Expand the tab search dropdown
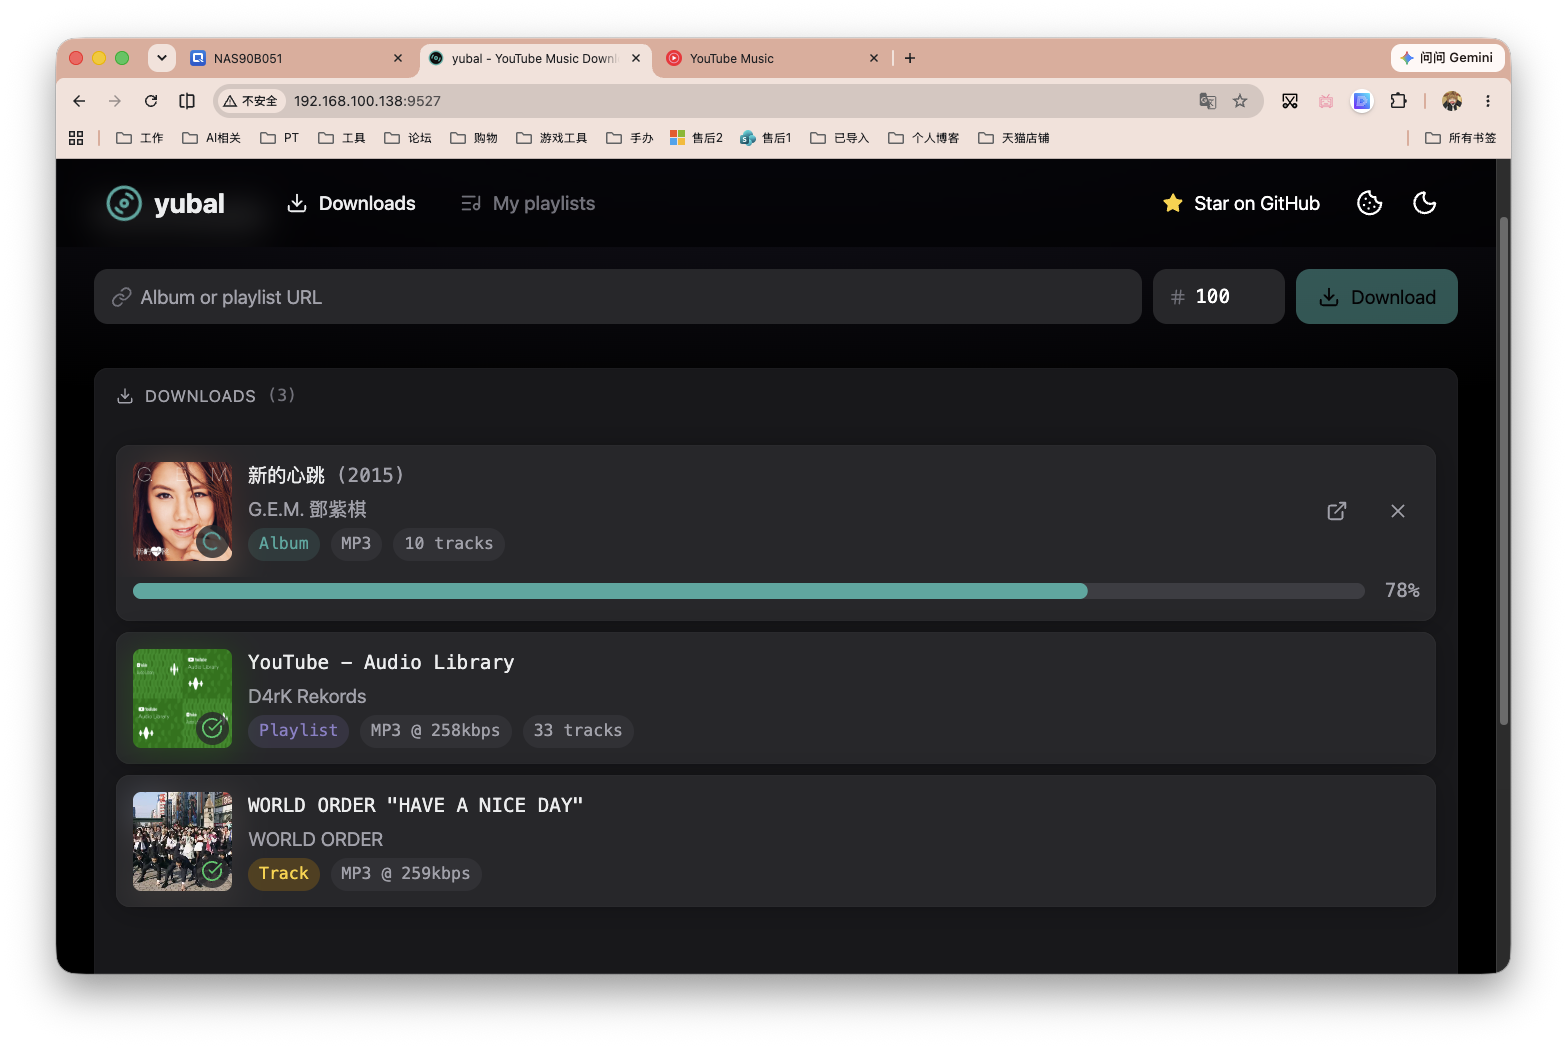This screenshot has height=1048, width=1567. click(162, 58)
